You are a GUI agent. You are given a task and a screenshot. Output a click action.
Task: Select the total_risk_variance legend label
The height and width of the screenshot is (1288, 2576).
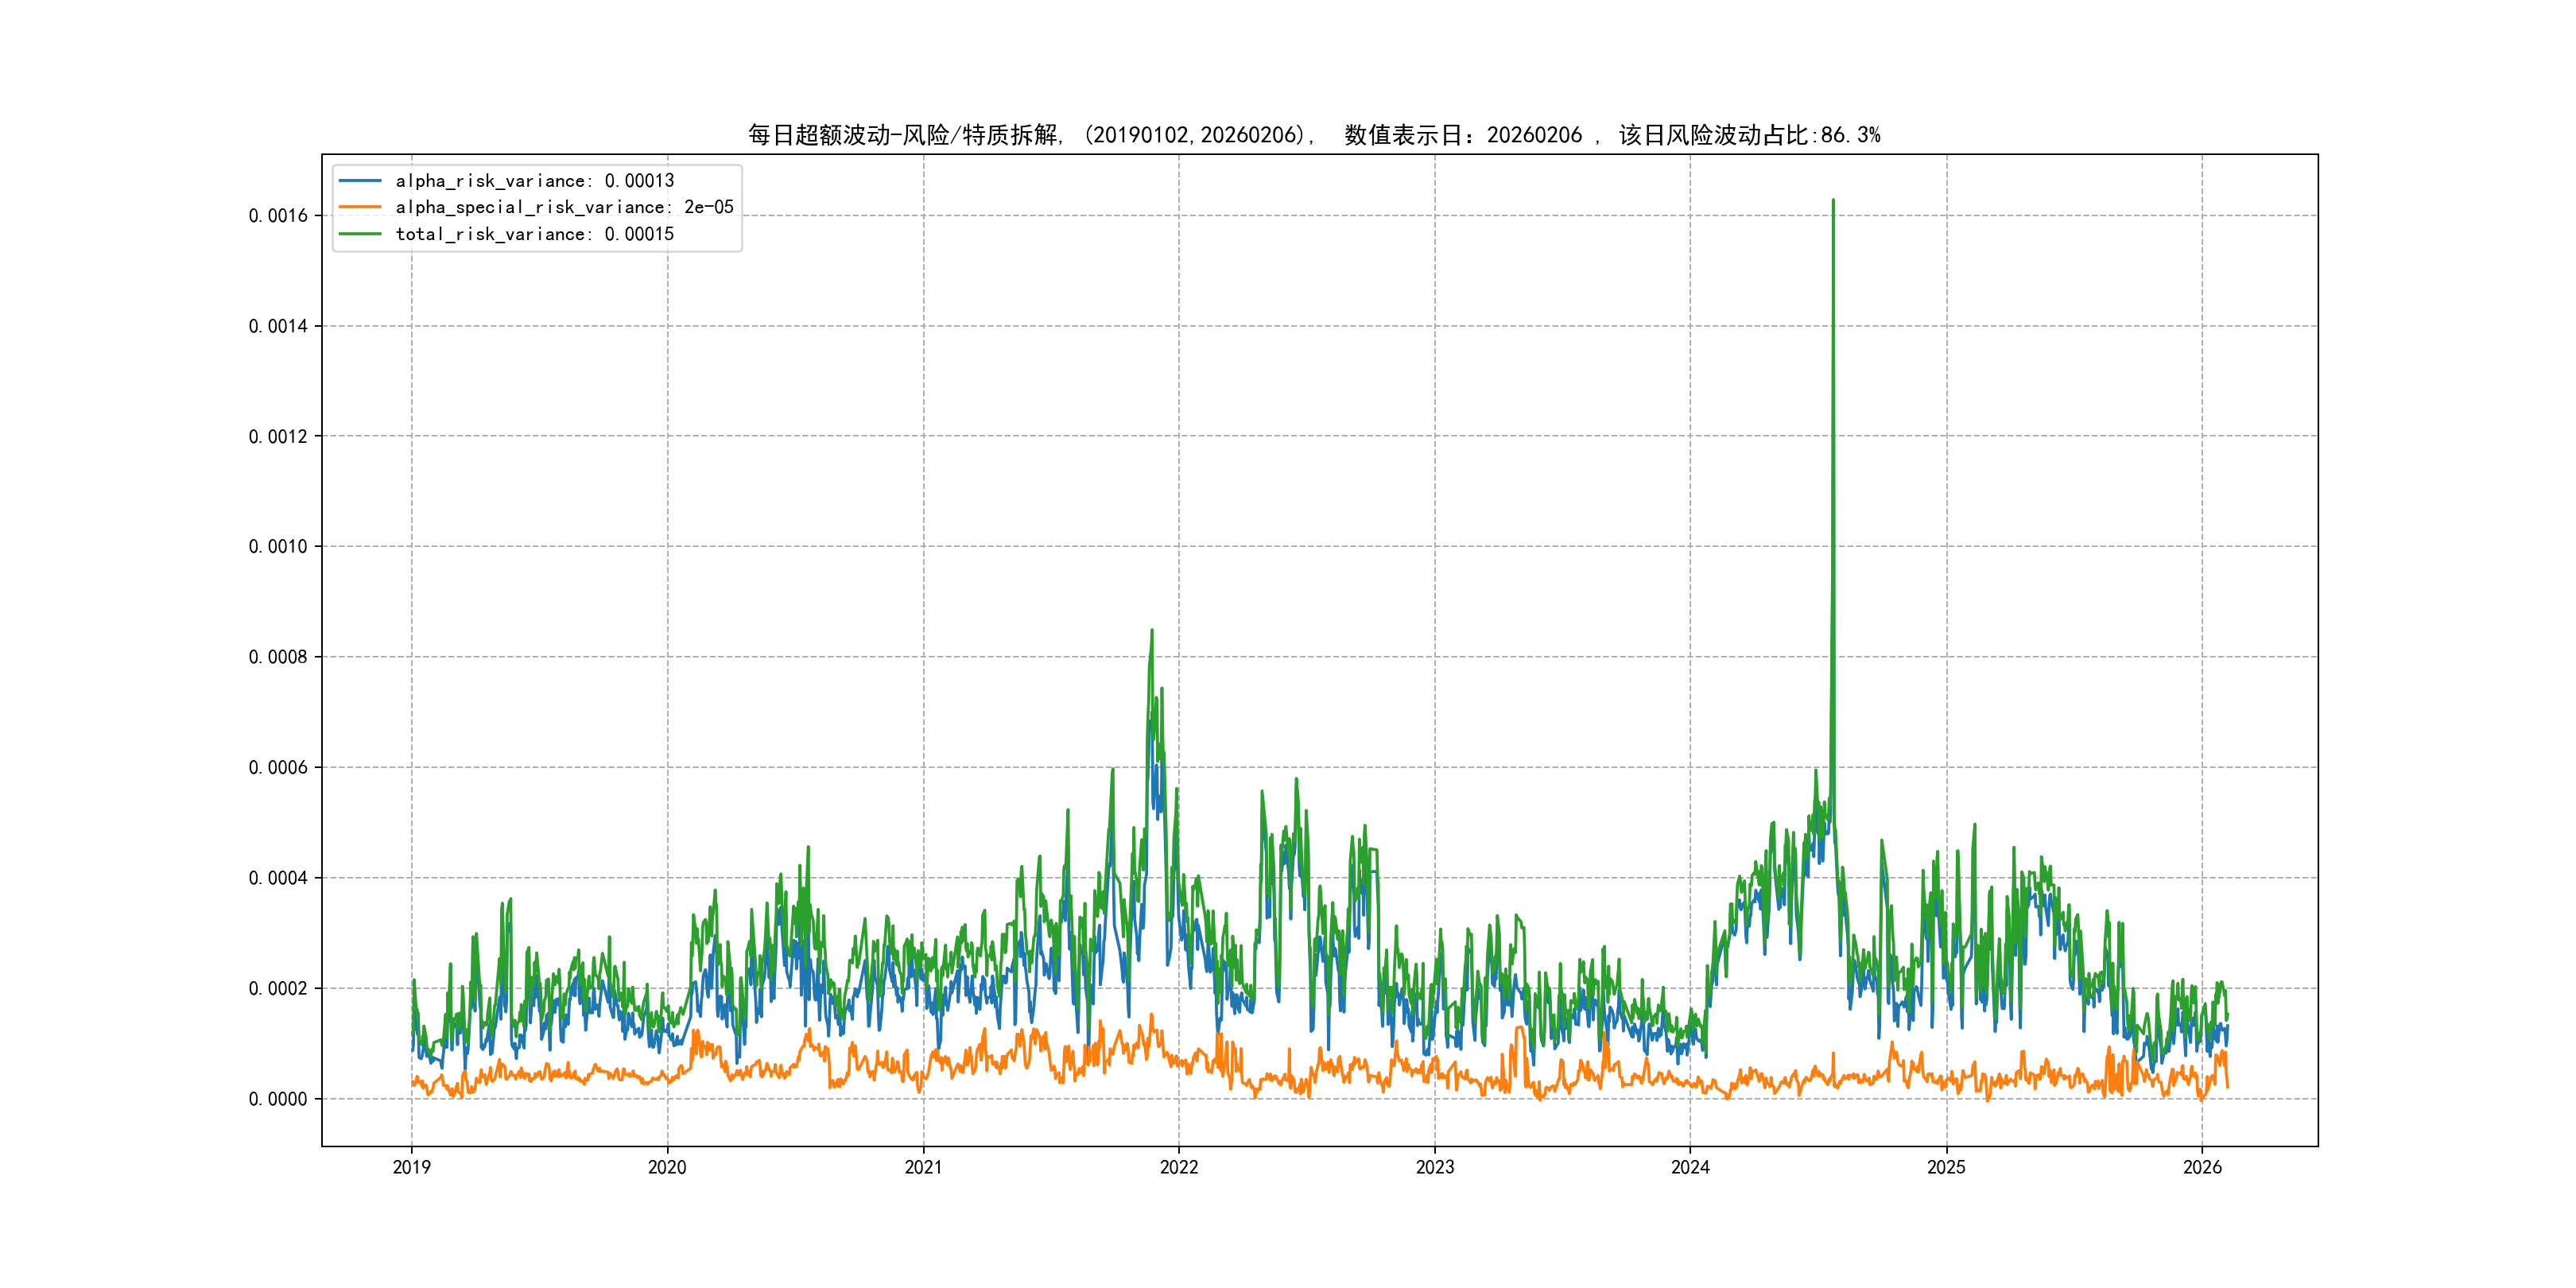(x=535, y=234)
